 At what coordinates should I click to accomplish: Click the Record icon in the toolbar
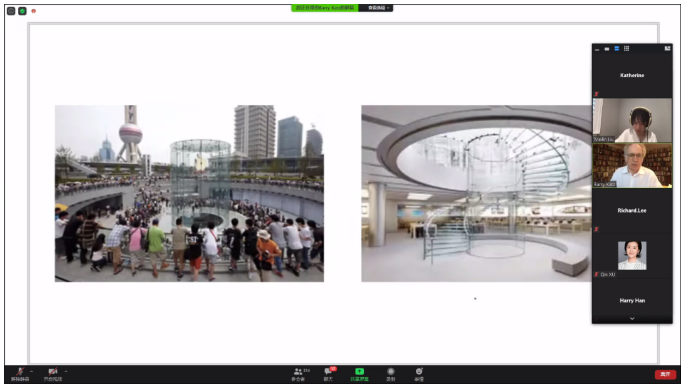(391, 374)
